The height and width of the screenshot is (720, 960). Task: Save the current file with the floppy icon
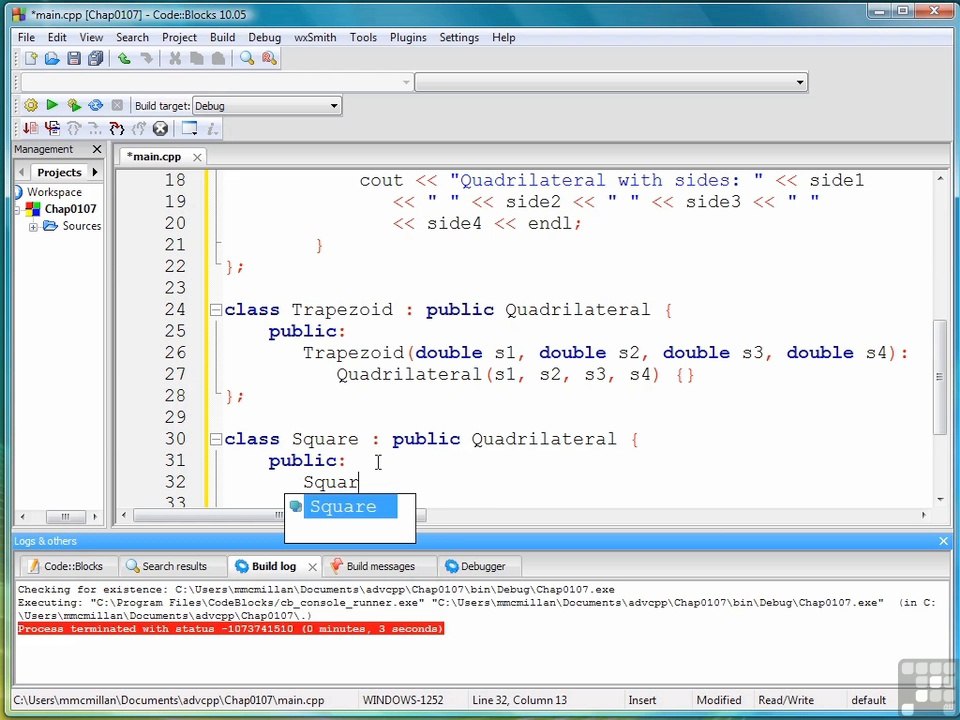click(74, 59)
